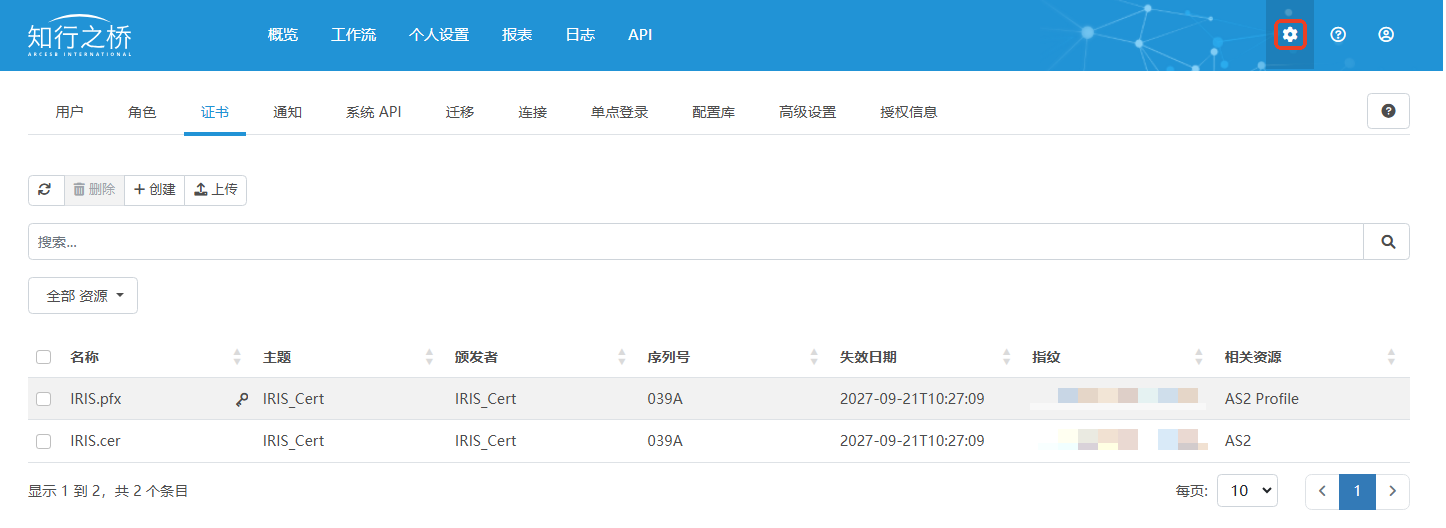Go to the previous page arrow

(x=1322, y=491)
